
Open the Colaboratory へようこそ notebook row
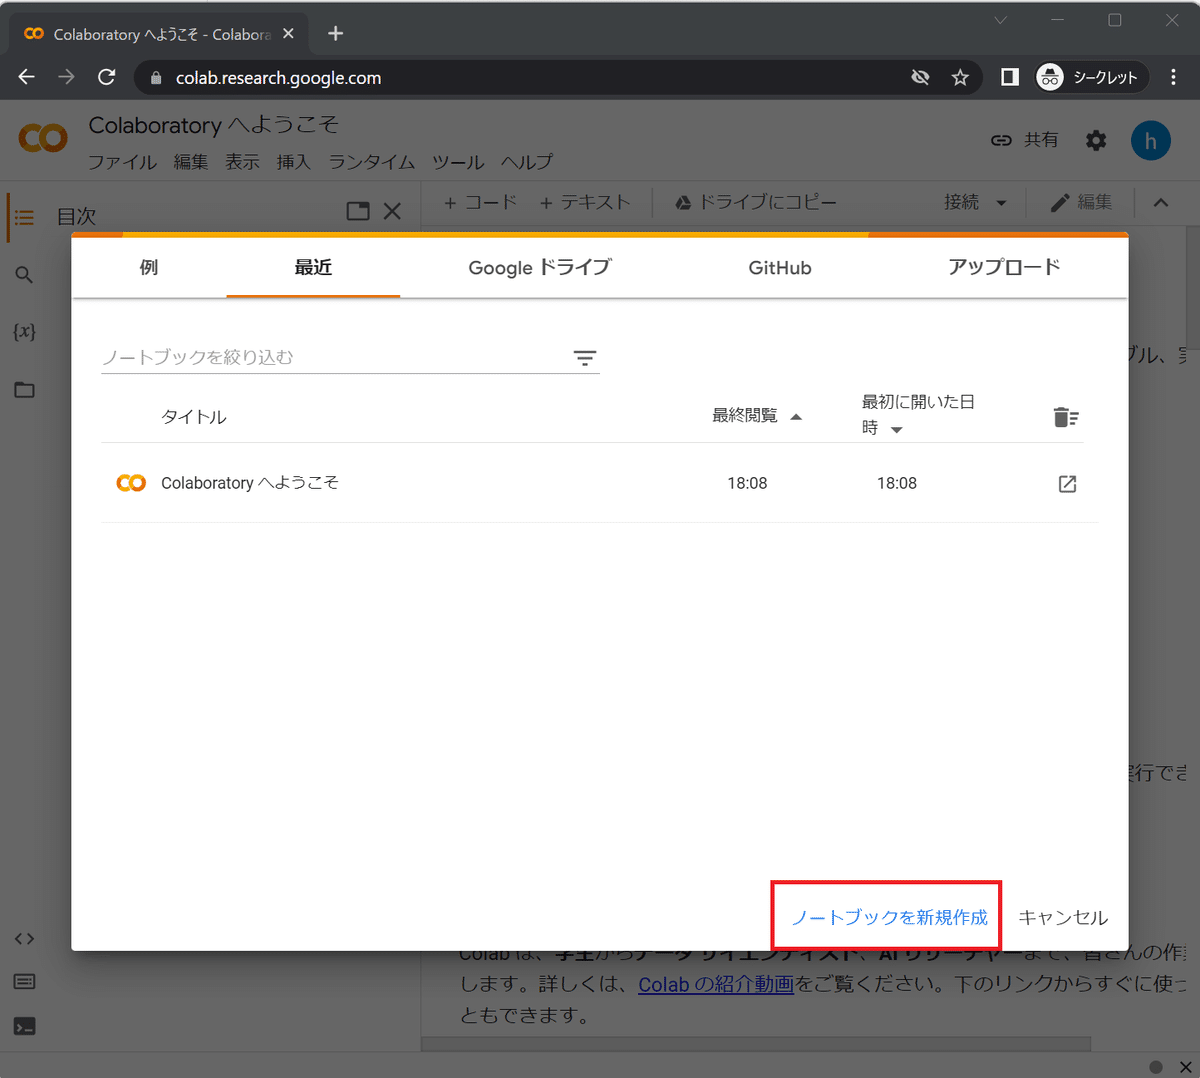pos(600,483)
